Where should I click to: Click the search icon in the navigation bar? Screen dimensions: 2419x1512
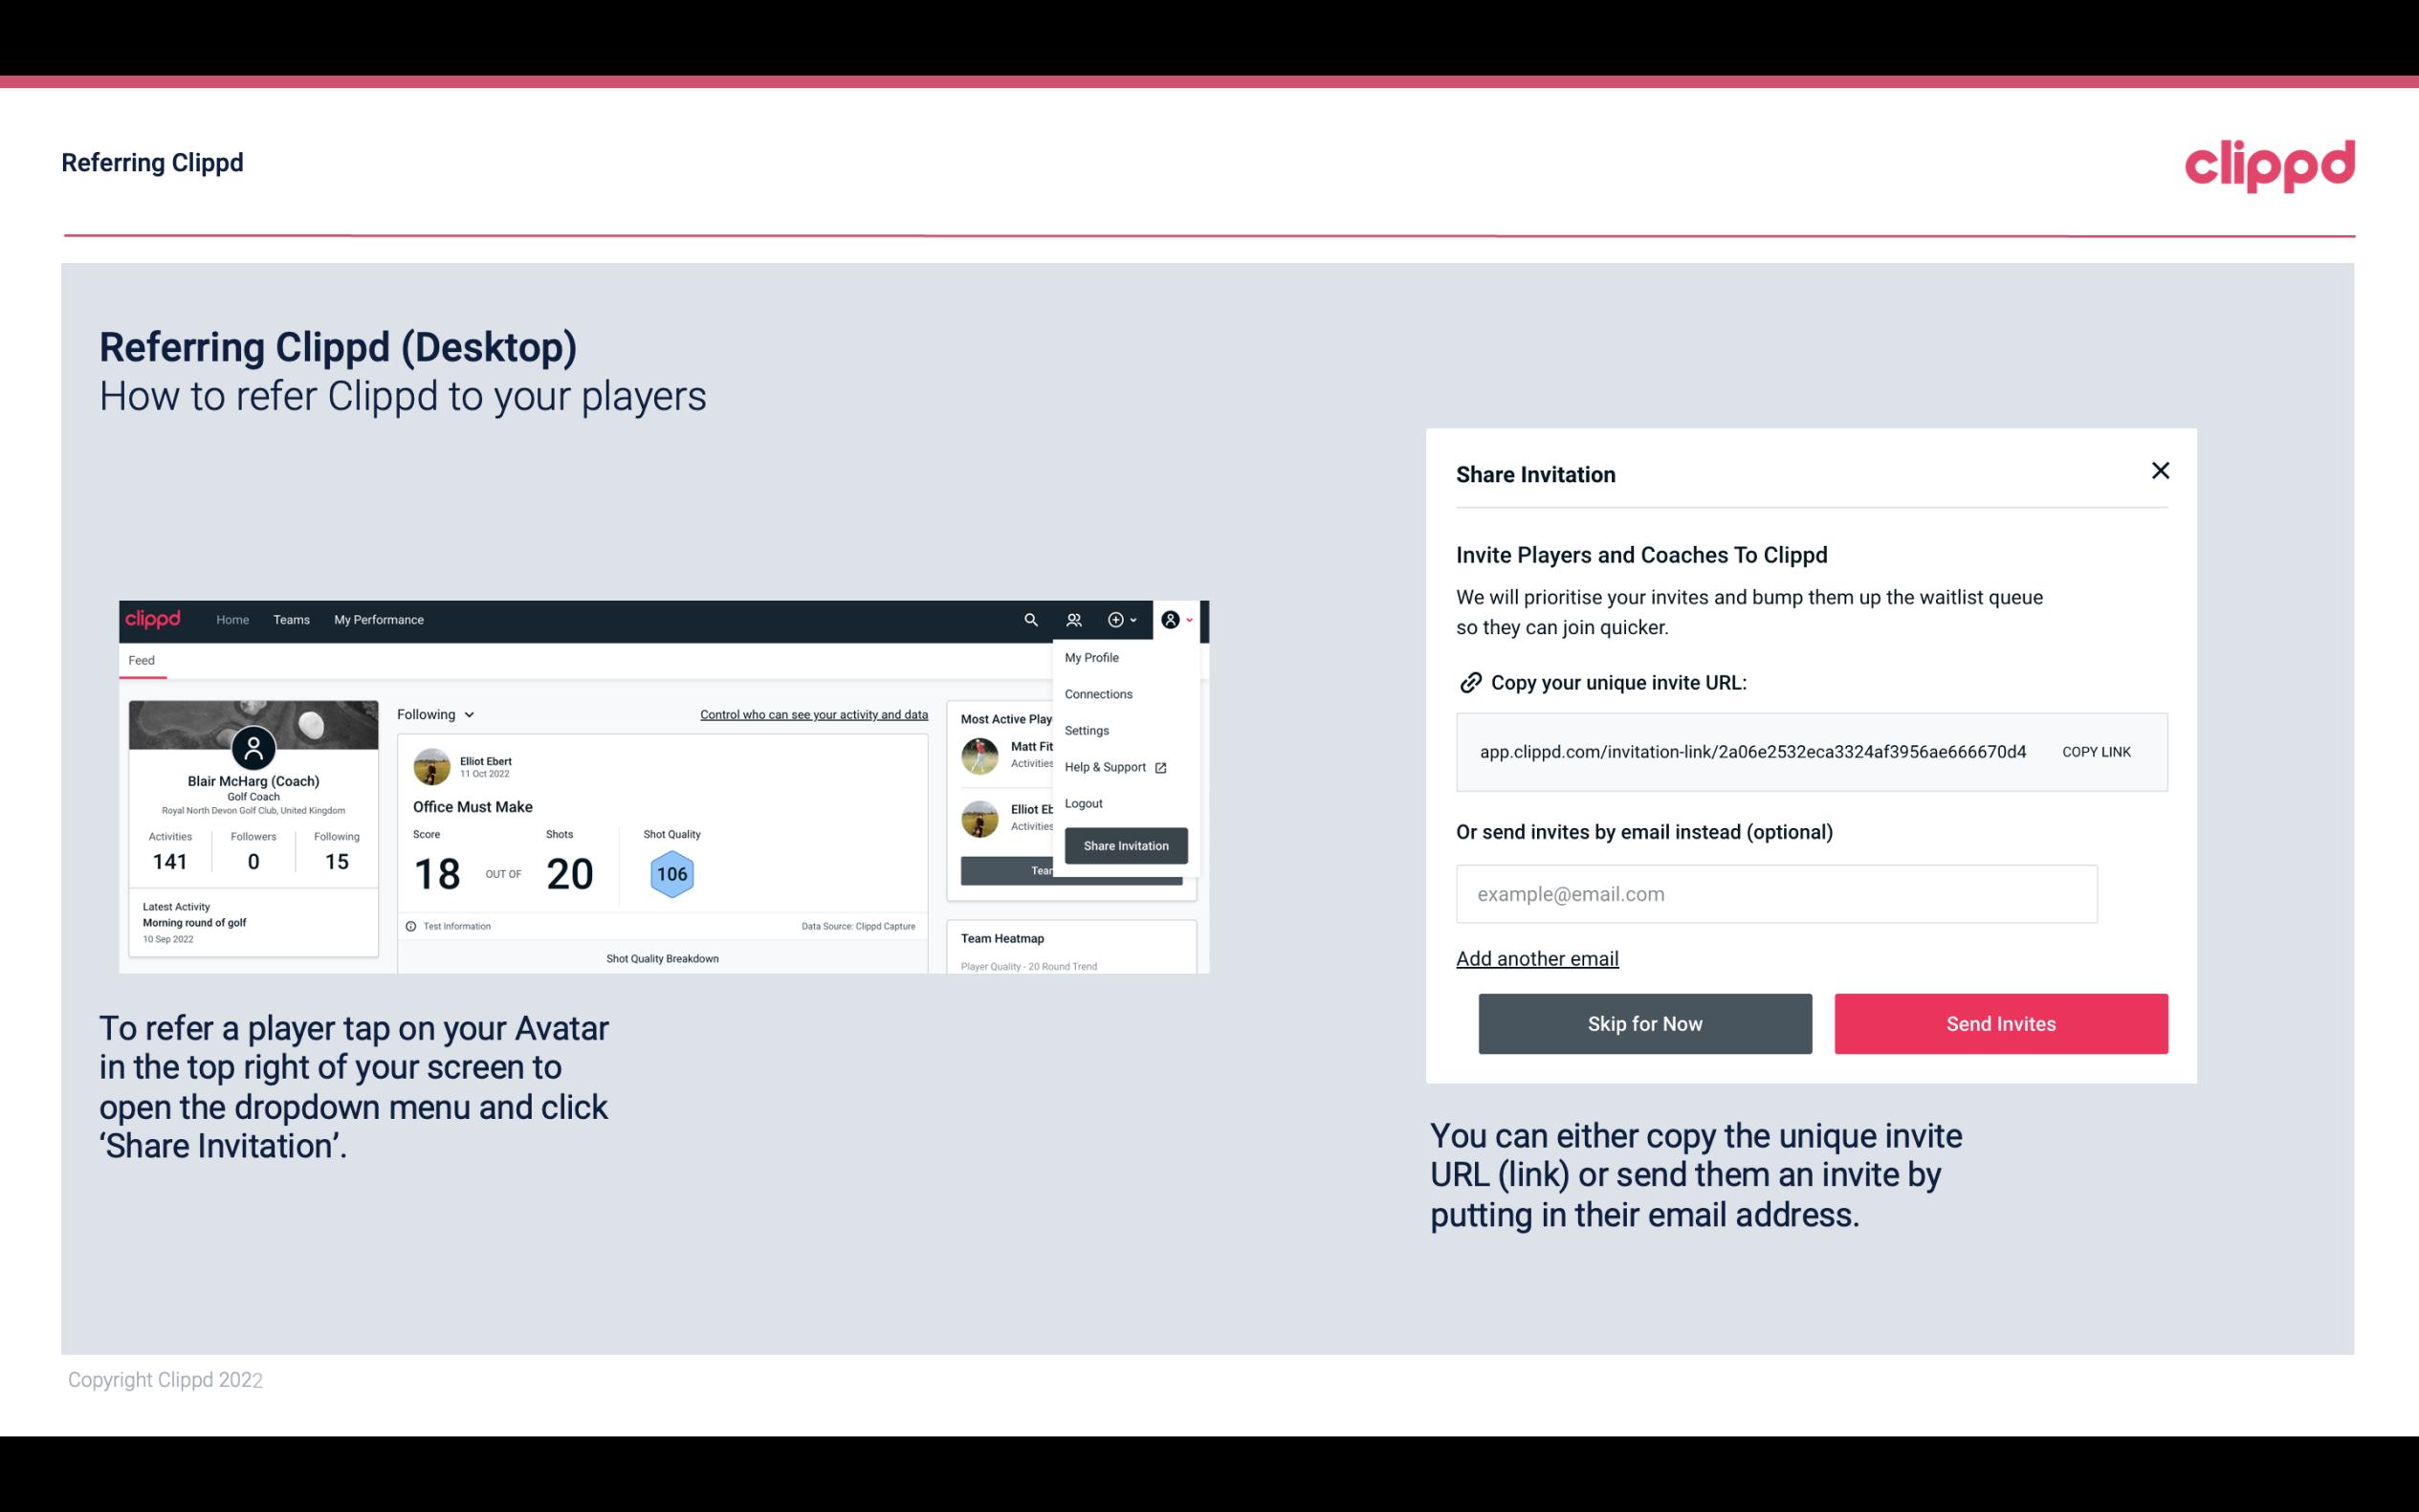click(x=1029, y=619)
